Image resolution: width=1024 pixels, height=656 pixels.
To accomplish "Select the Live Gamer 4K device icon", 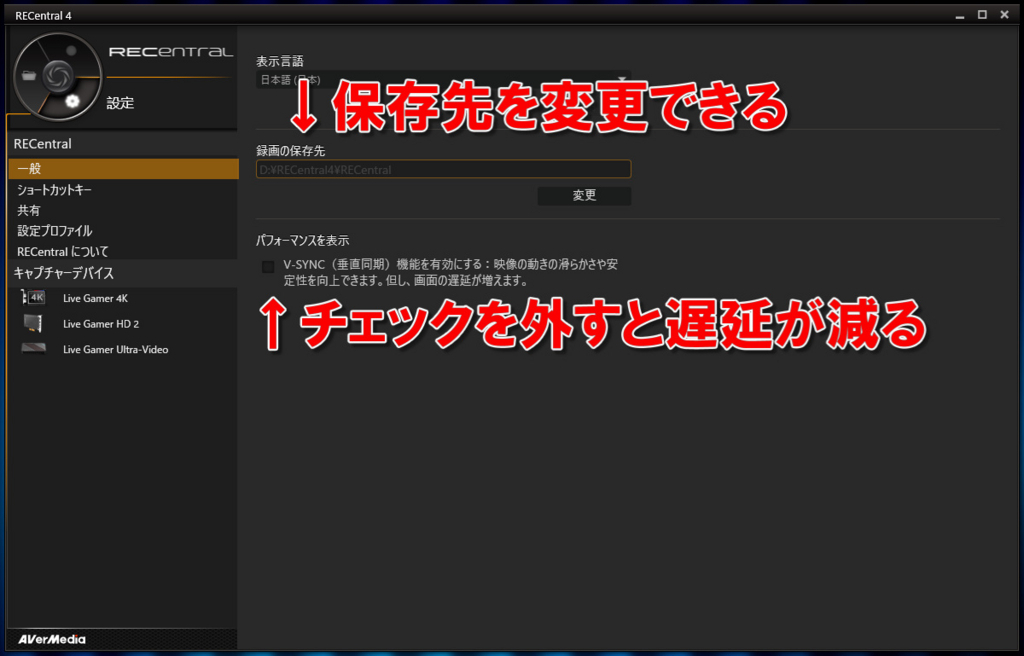I will point(31,298).
